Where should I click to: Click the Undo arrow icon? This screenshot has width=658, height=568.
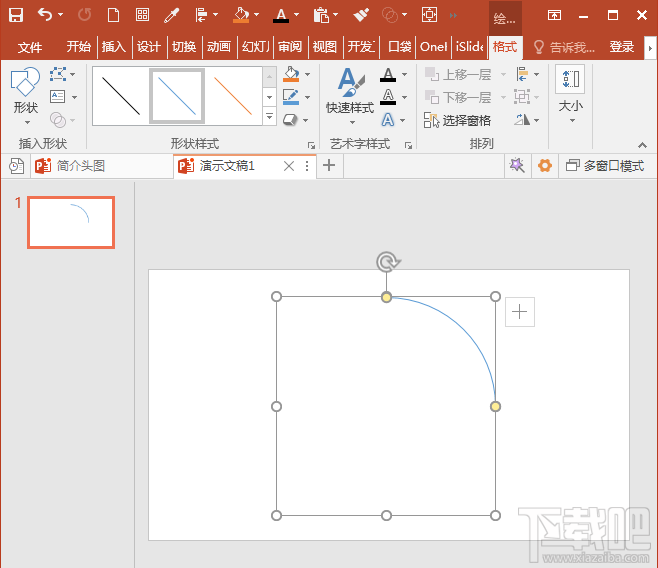tap(45, 15)
